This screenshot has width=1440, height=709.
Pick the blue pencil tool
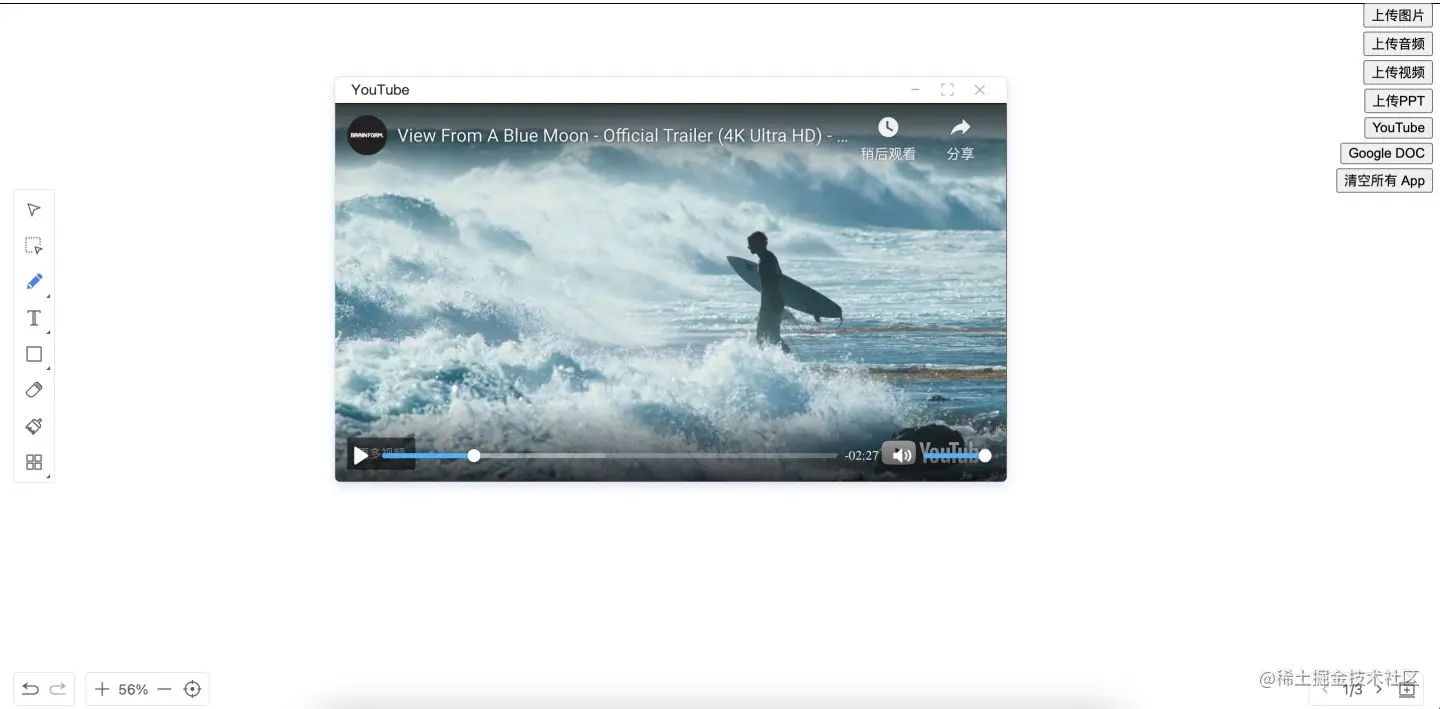pos(34,282)
